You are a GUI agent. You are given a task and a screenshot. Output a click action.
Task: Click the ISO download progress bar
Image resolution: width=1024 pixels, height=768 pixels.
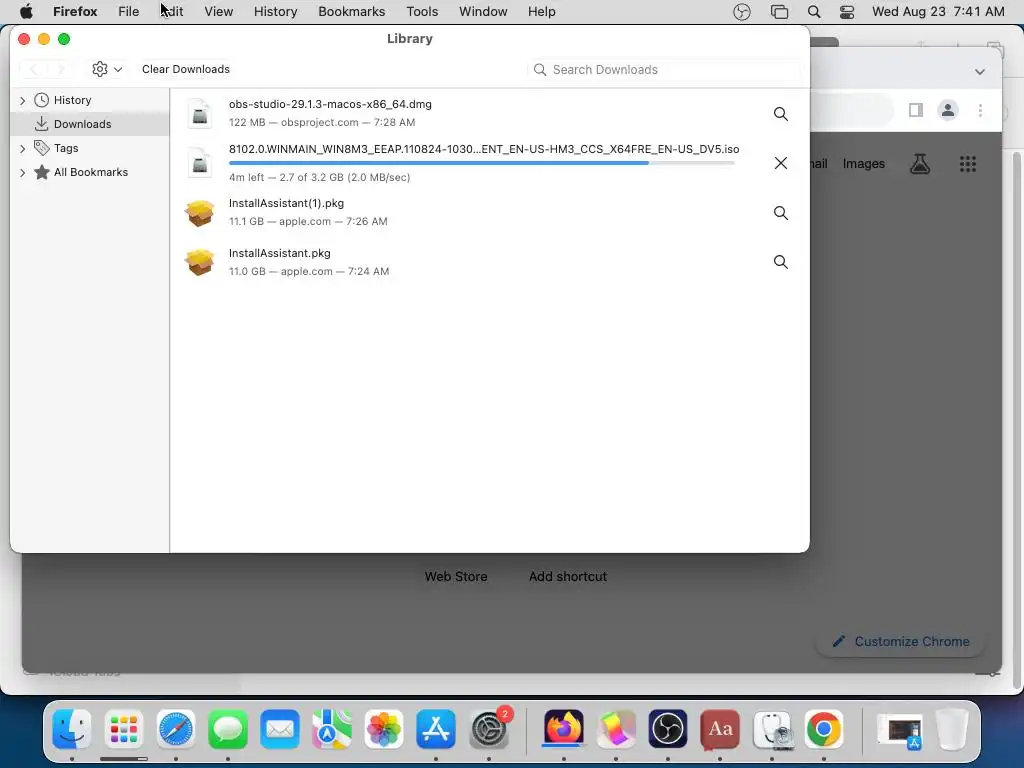click(482, 163)
